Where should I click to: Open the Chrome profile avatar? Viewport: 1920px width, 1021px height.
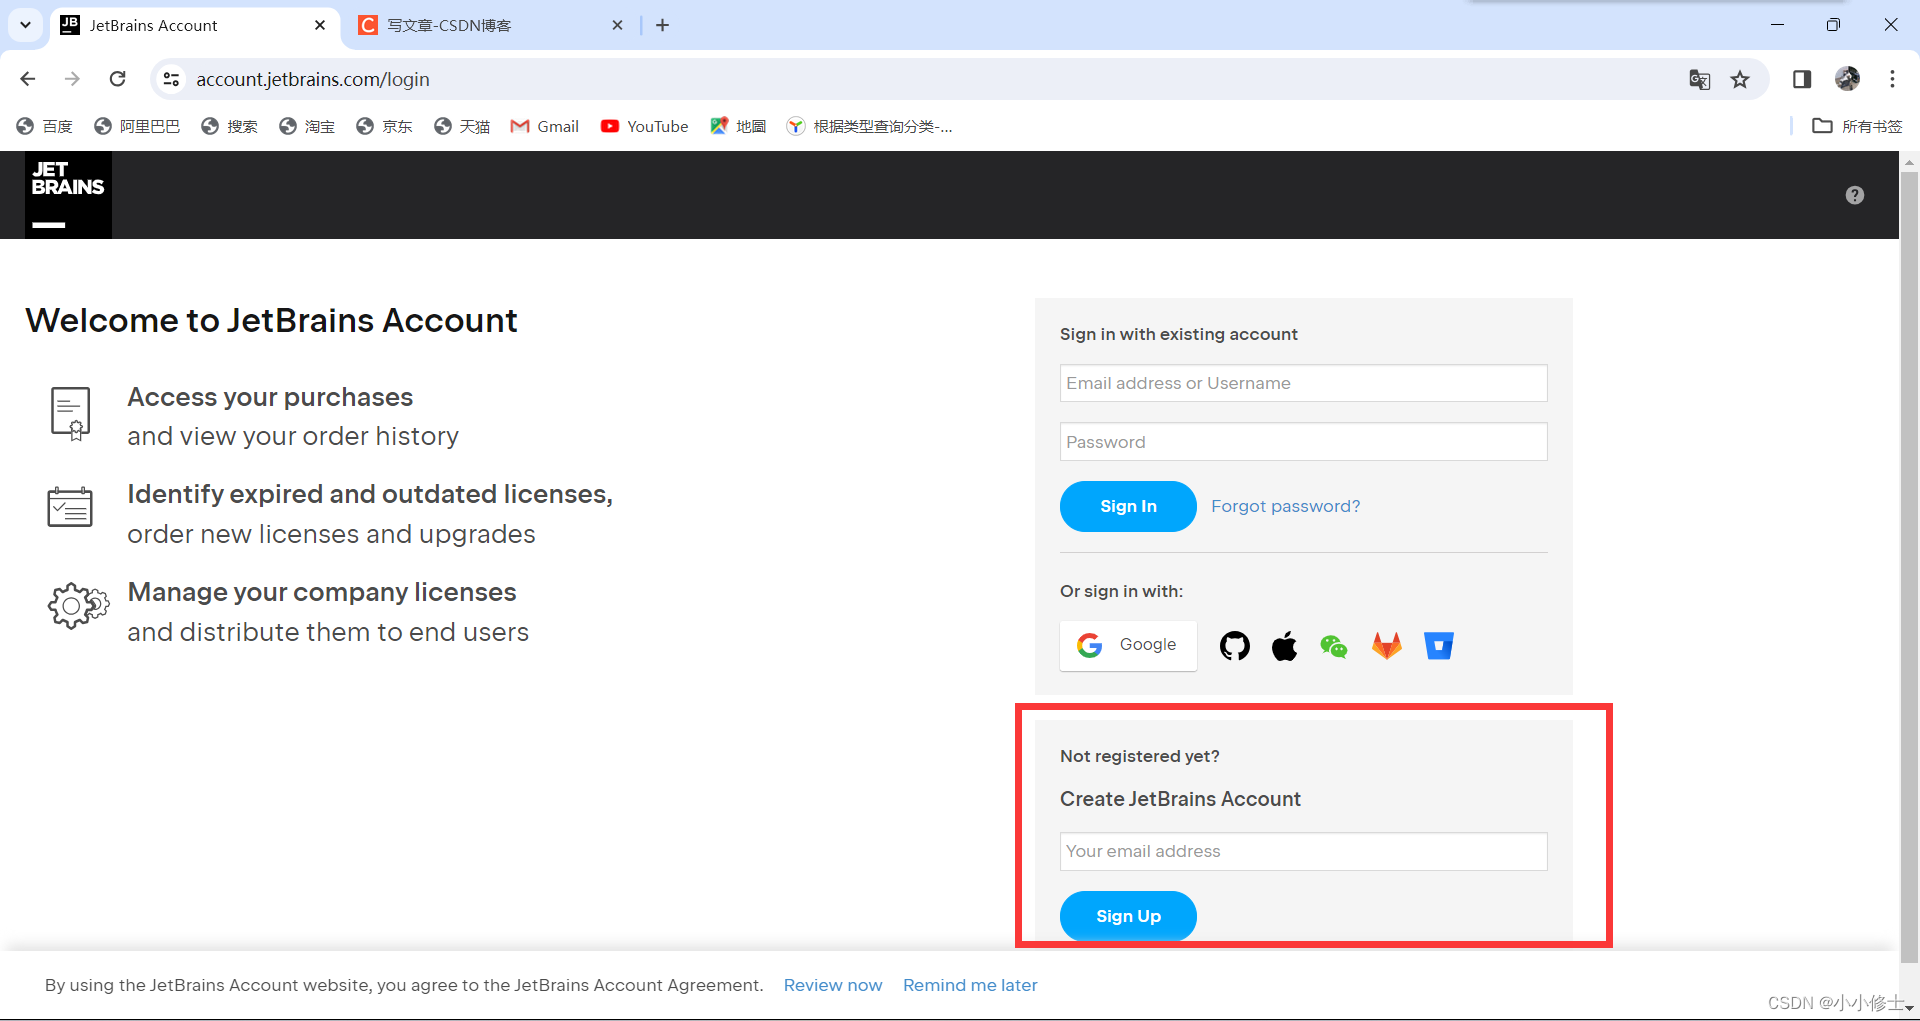(1848, 79)
